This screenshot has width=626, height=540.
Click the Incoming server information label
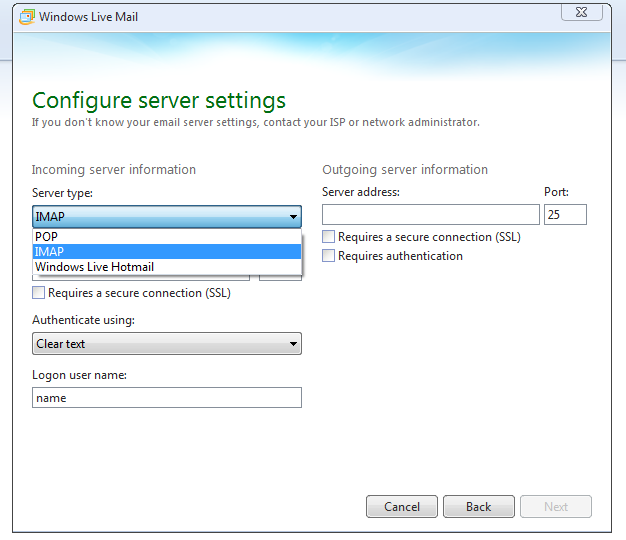[x=114, y=170]
